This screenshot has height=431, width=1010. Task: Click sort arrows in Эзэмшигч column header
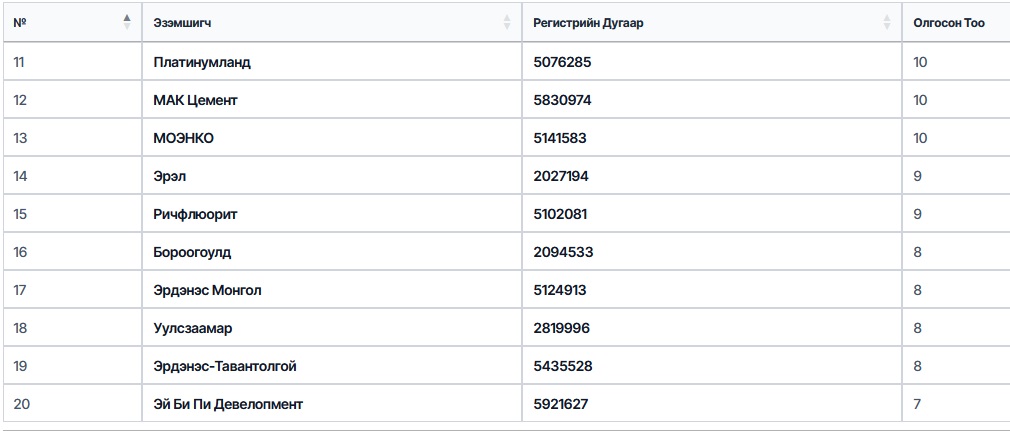point(507,23)
